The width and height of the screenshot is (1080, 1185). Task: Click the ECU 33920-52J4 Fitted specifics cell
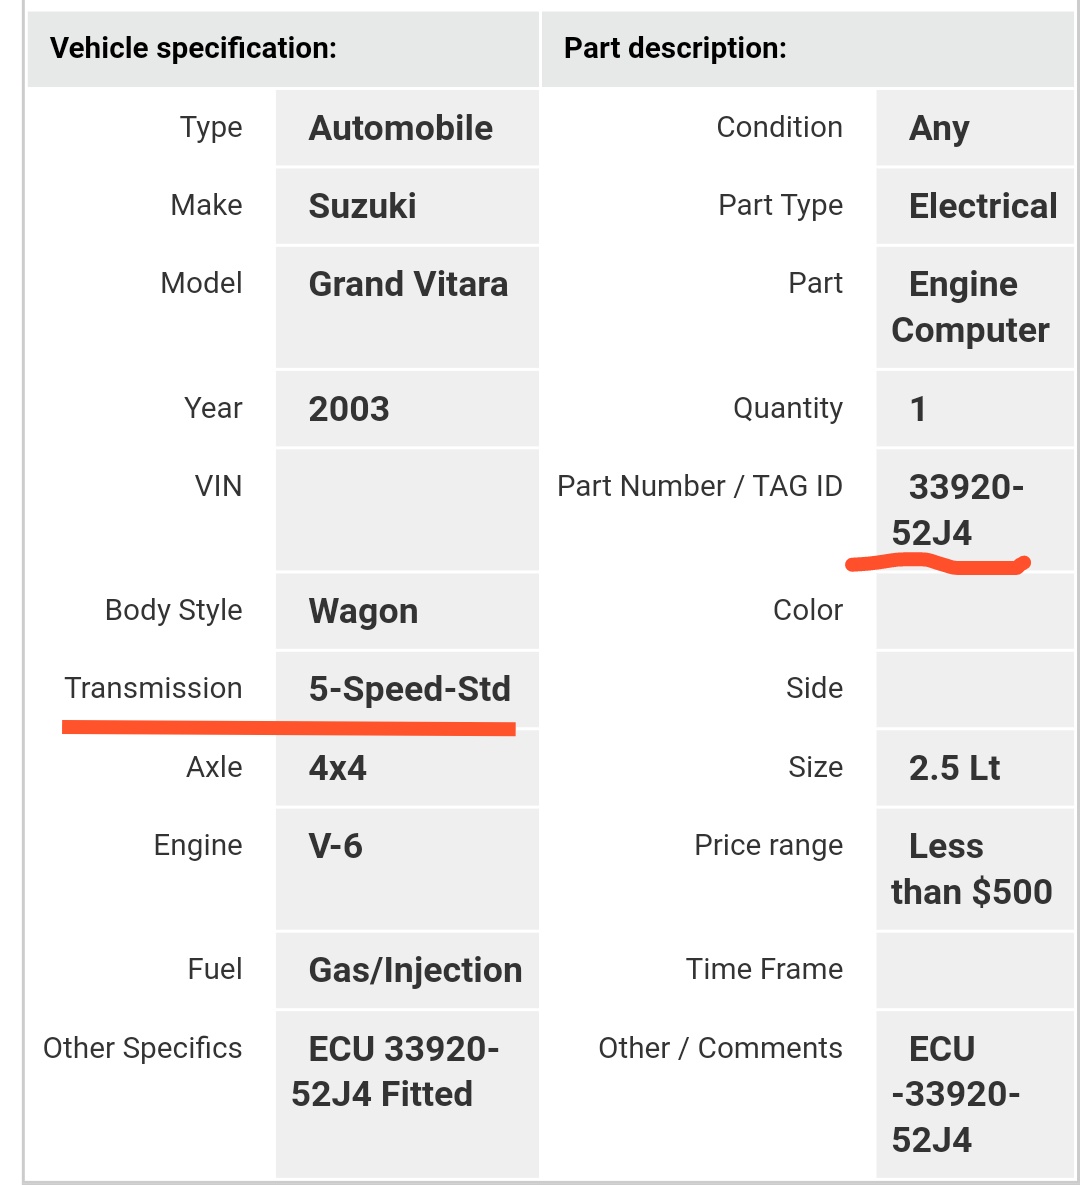click(x=395, y=1071)
